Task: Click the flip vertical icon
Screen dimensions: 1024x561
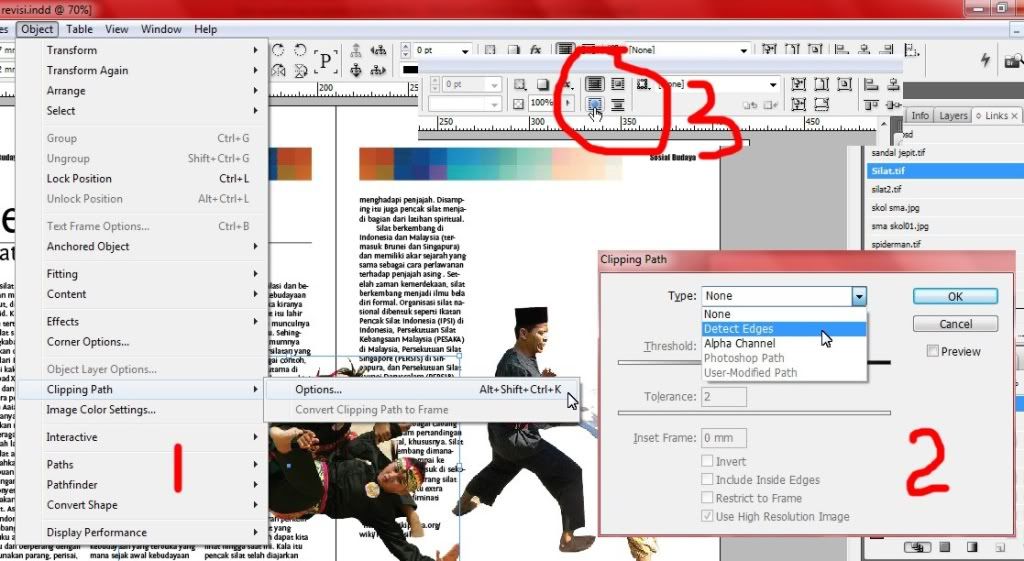Action: pyautogui.click(x=300, y=70)
